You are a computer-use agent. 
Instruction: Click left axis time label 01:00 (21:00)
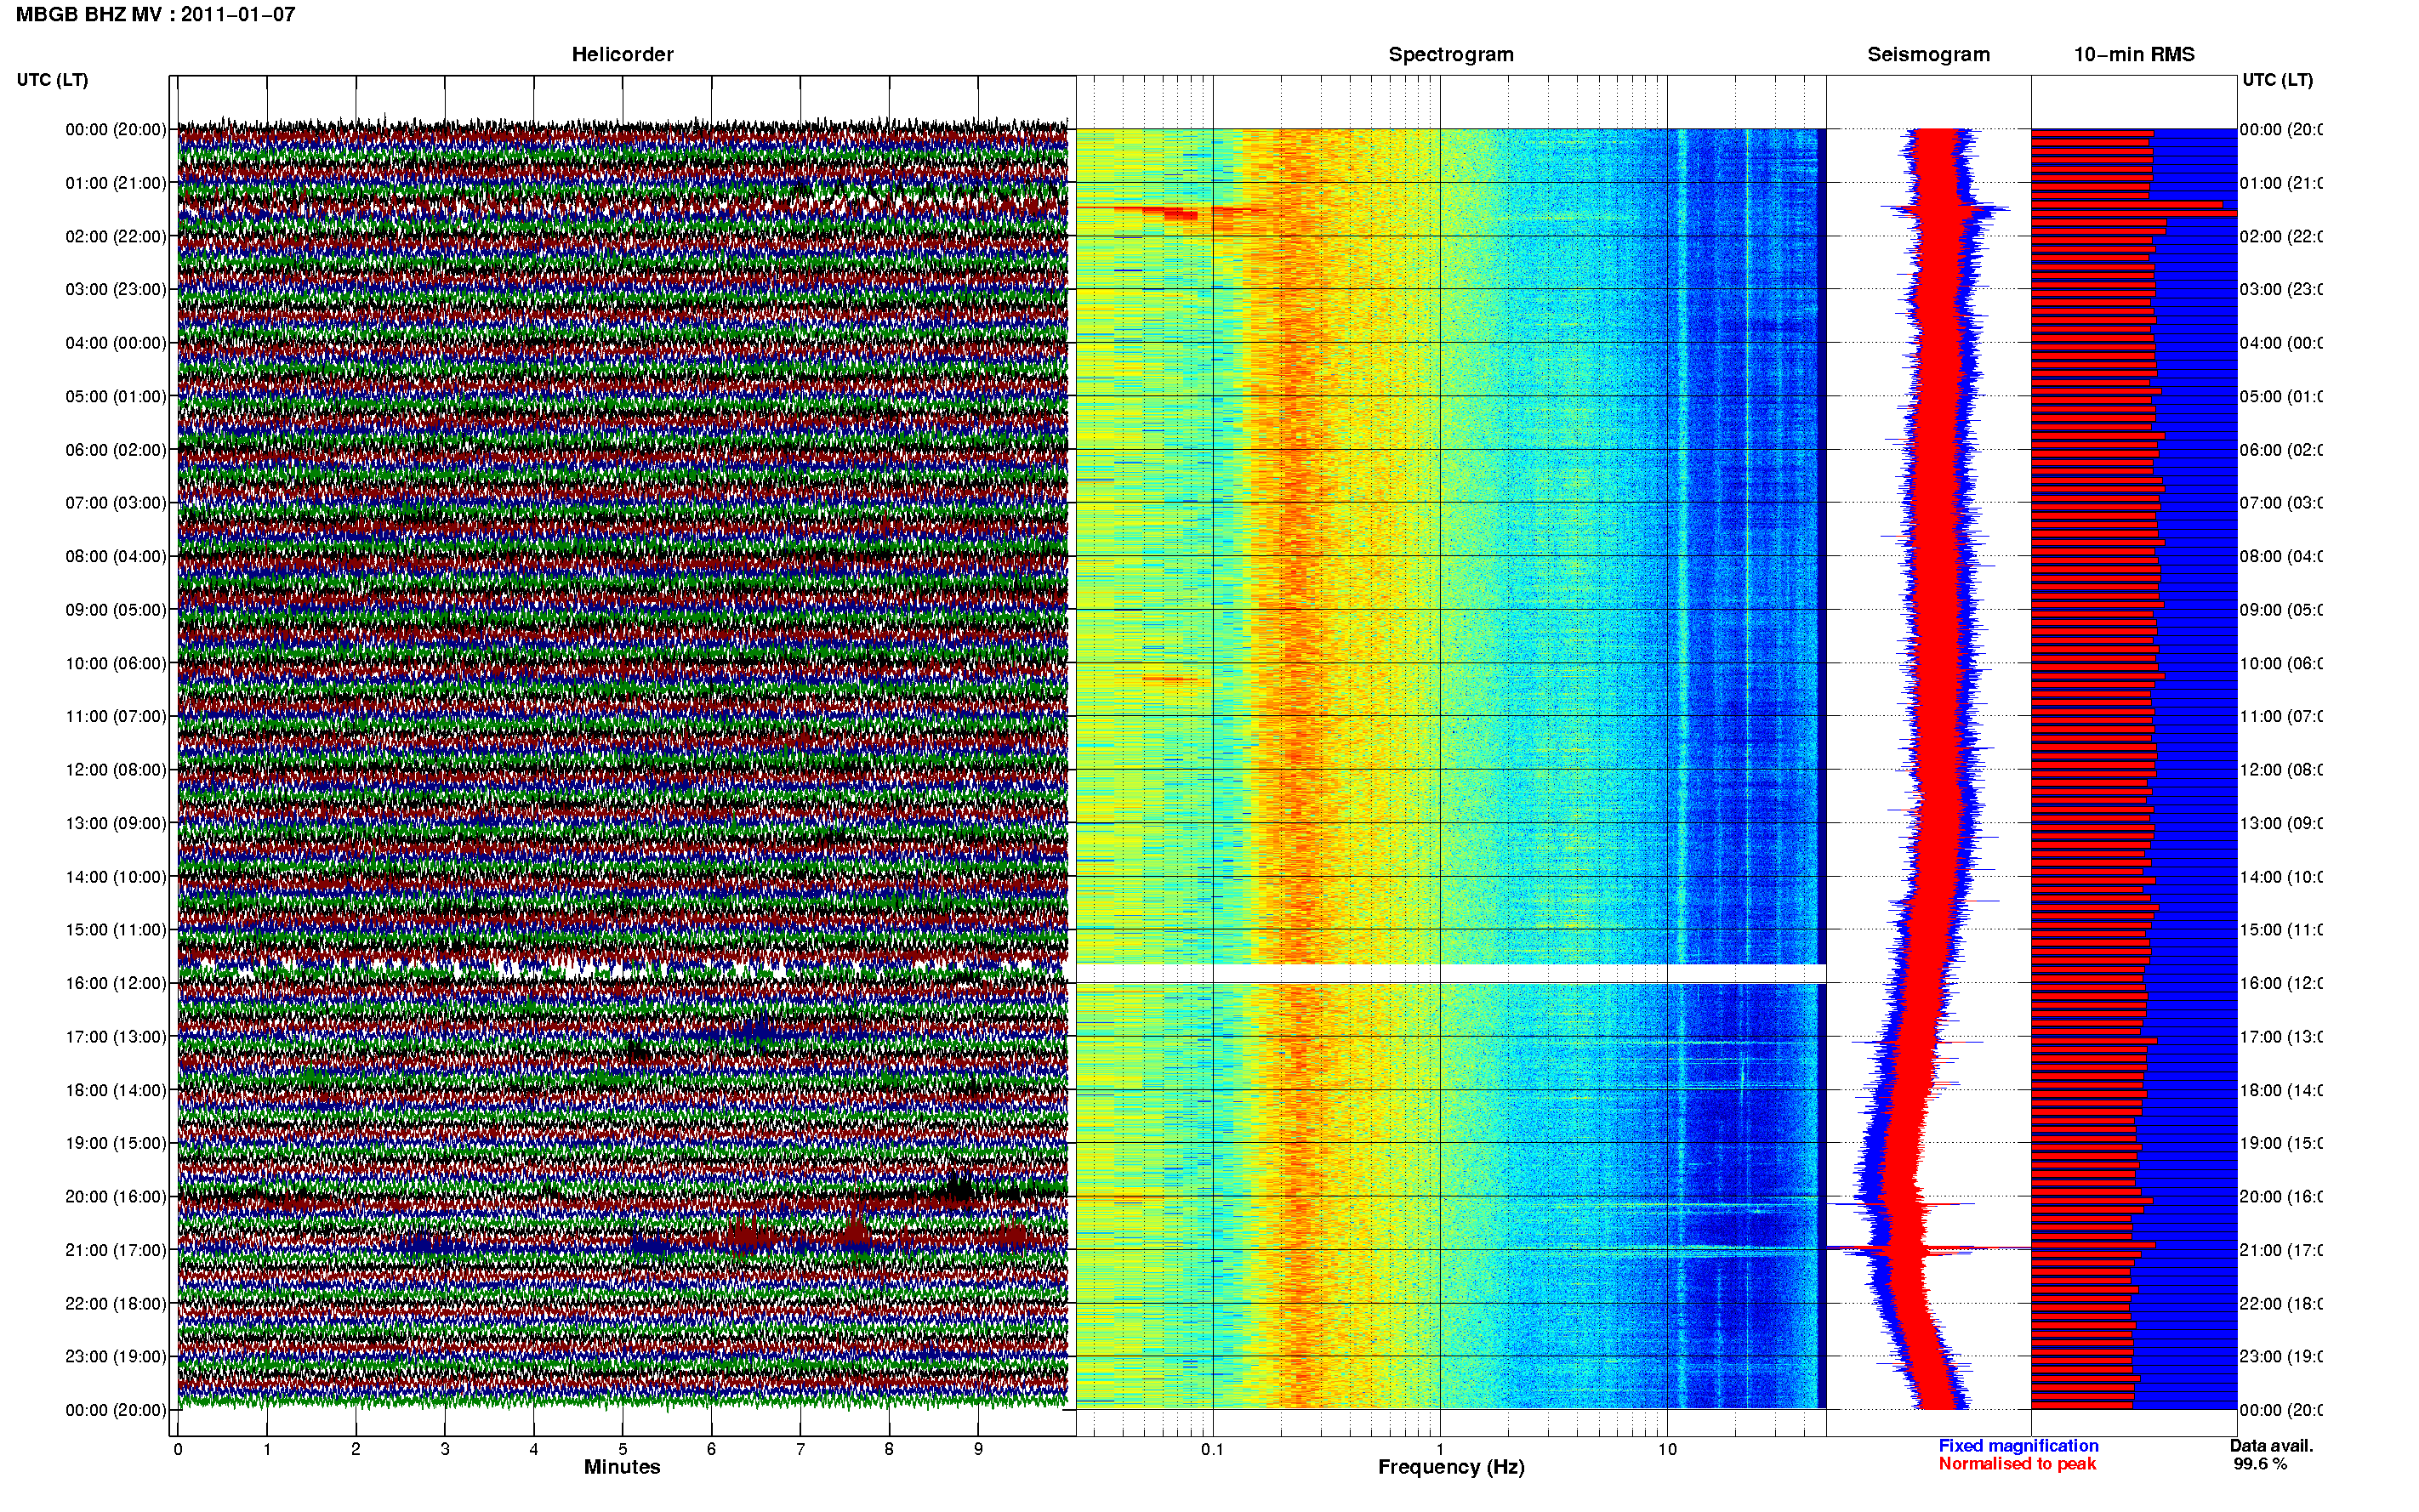pos(116,183)
